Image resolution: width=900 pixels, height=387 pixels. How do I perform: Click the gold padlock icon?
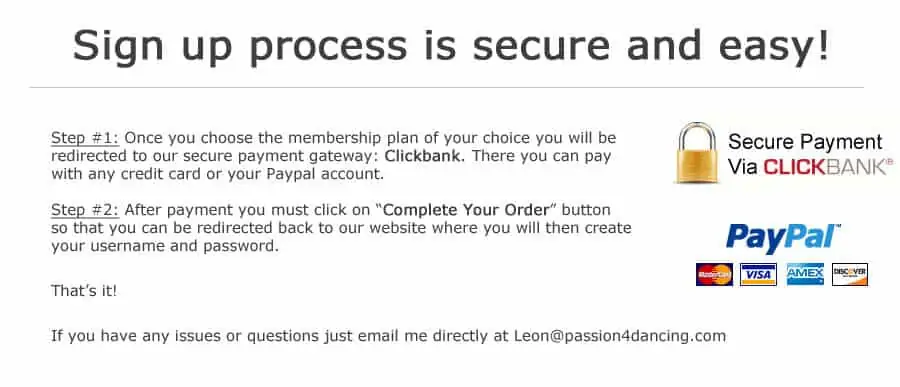pos(696,153)
